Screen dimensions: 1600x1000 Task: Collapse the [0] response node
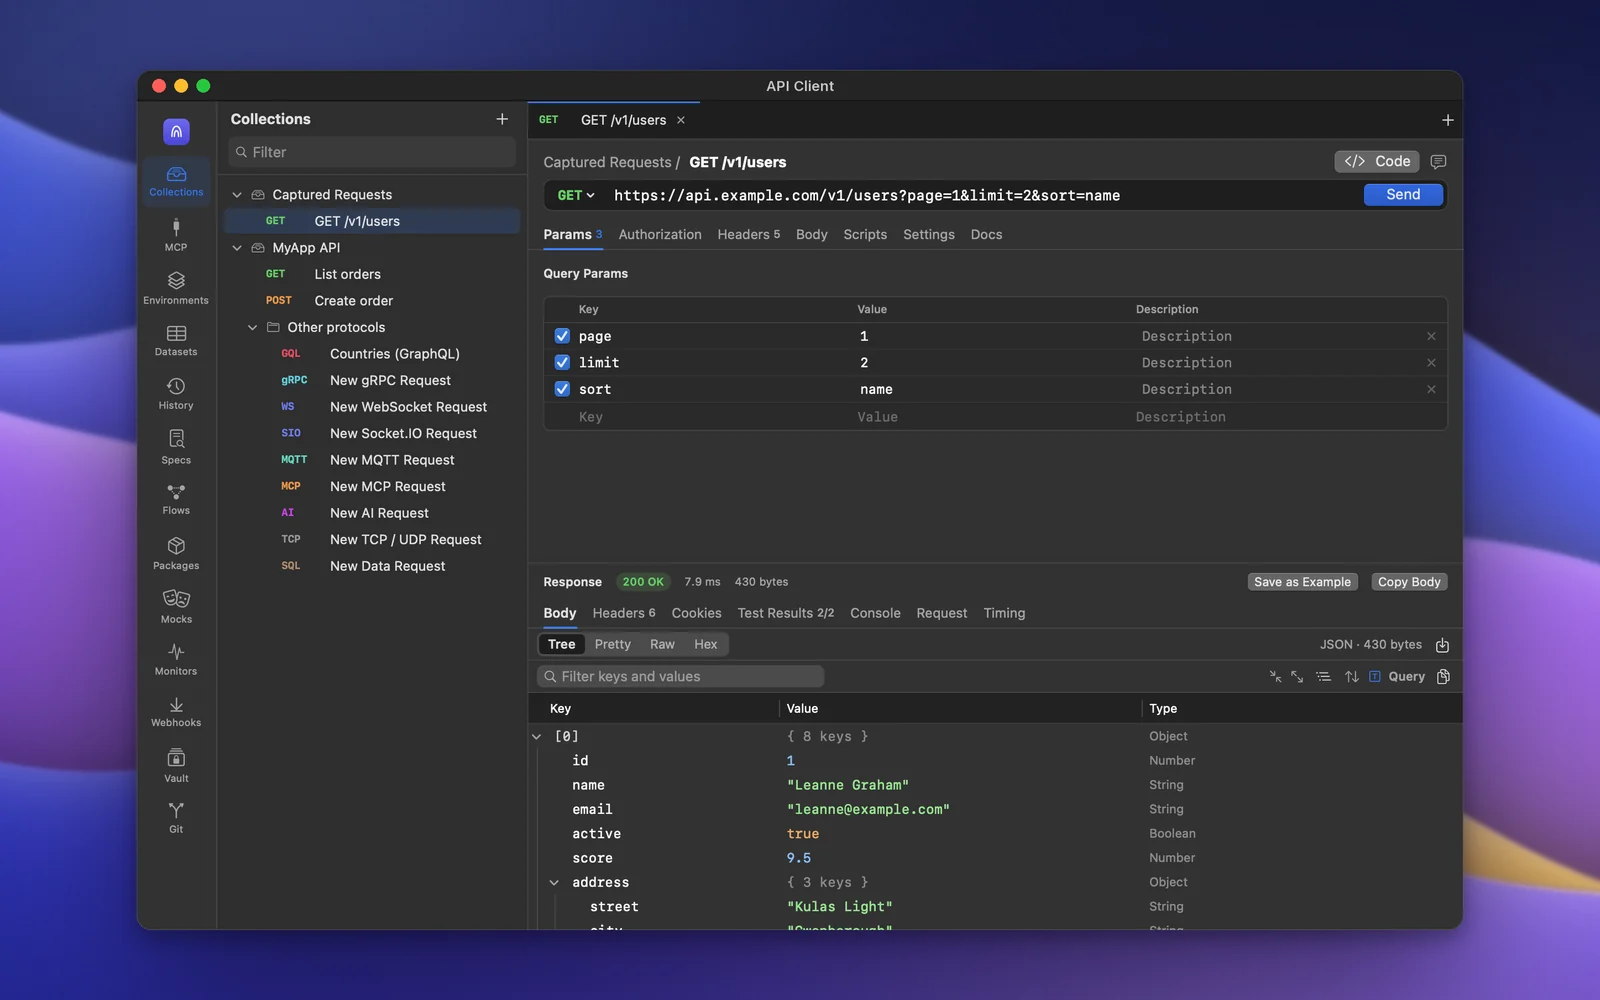tap(537, 737)
